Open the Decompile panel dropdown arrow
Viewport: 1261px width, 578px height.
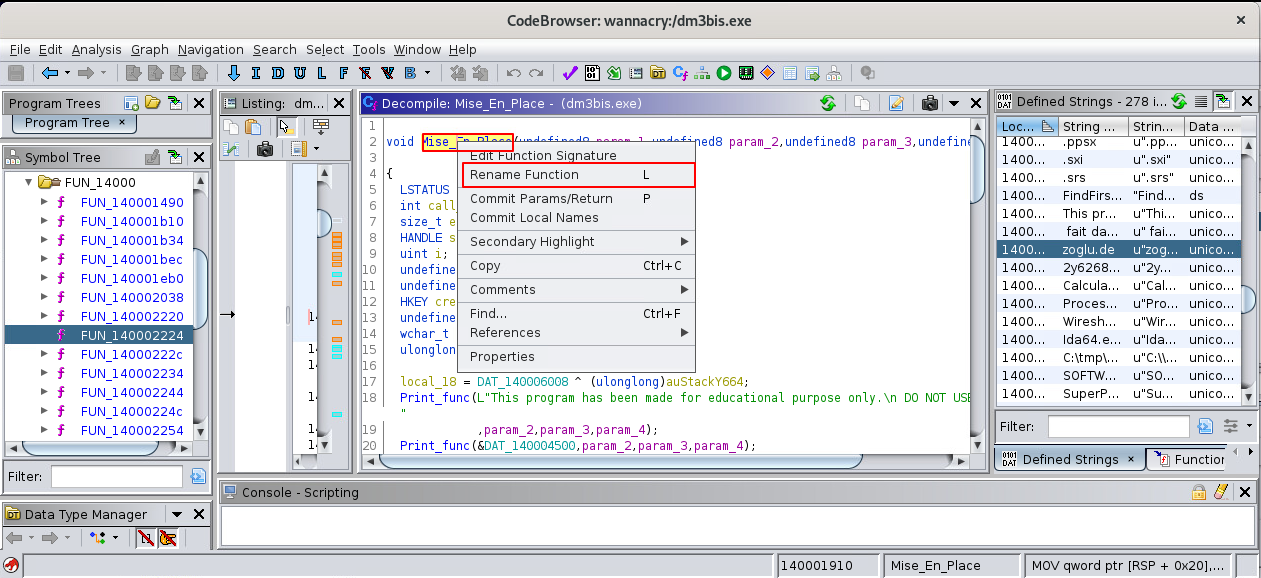click(x=953, y=103)
